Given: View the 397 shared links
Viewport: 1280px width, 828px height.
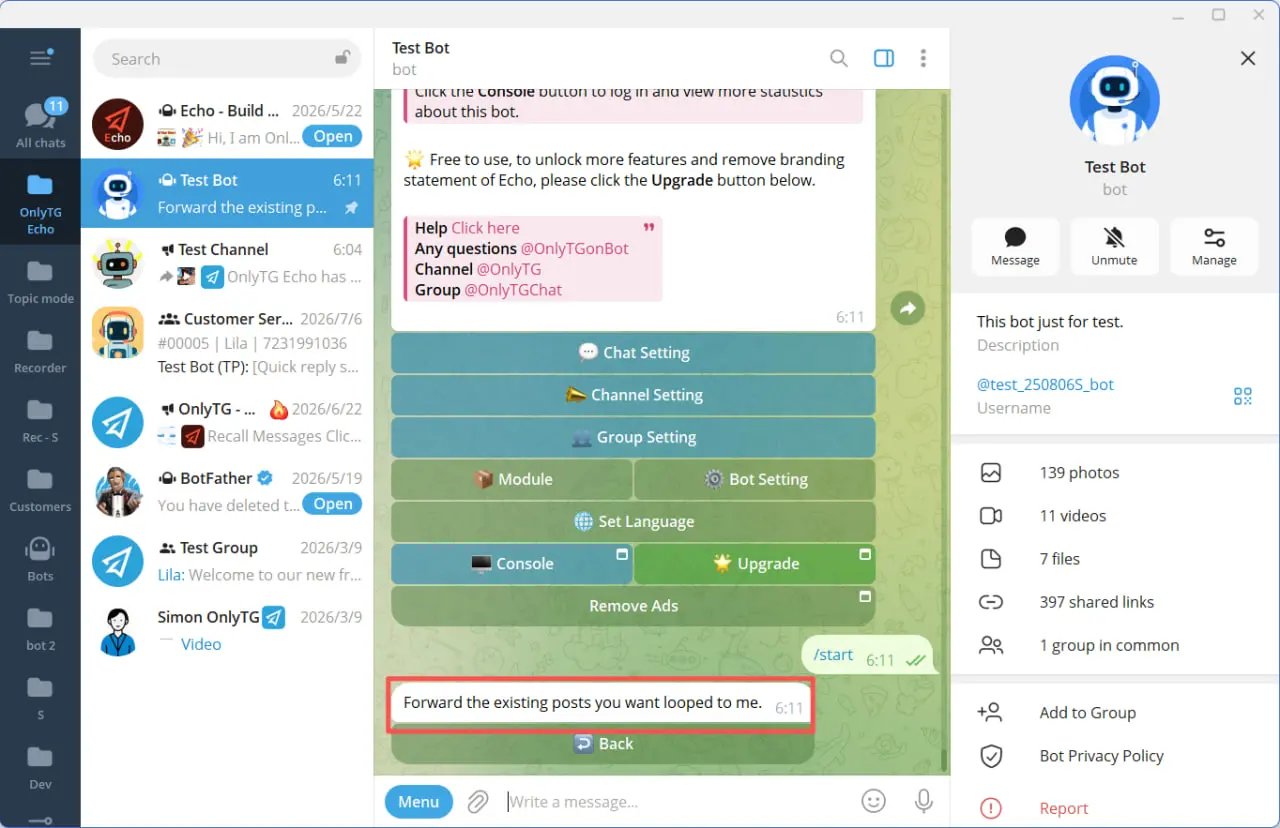Looking at the screenshot, I should pyautogui.click(x=1115, y=602).
